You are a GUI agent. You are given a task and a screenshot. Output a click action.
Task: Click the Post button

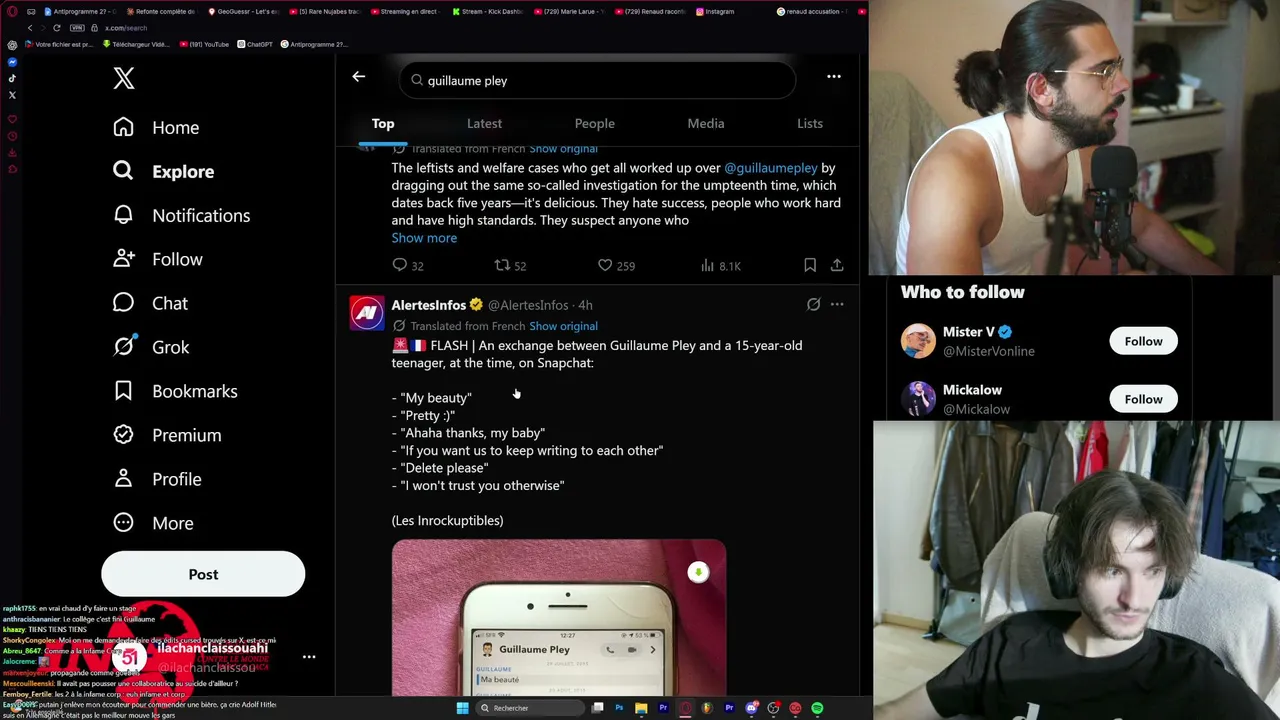(203, 574)
